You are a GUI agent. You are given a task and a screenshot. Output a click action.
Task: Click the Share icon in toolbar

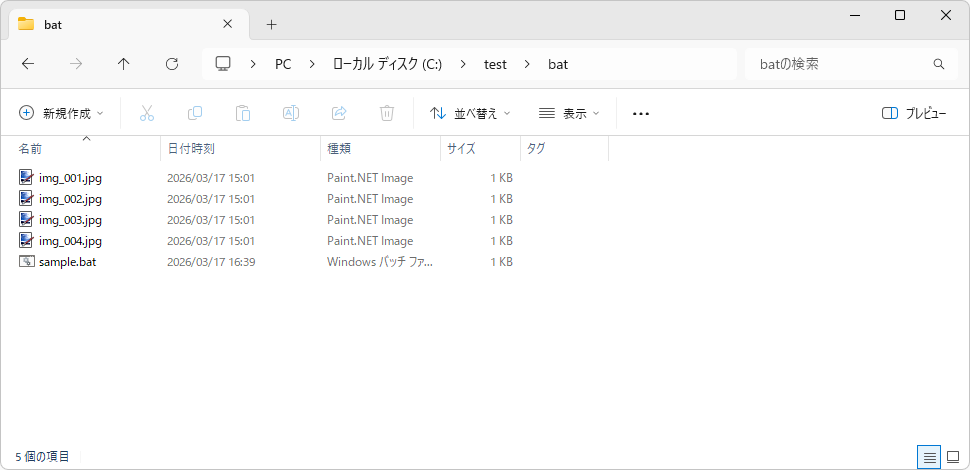(x=339, y=113)
